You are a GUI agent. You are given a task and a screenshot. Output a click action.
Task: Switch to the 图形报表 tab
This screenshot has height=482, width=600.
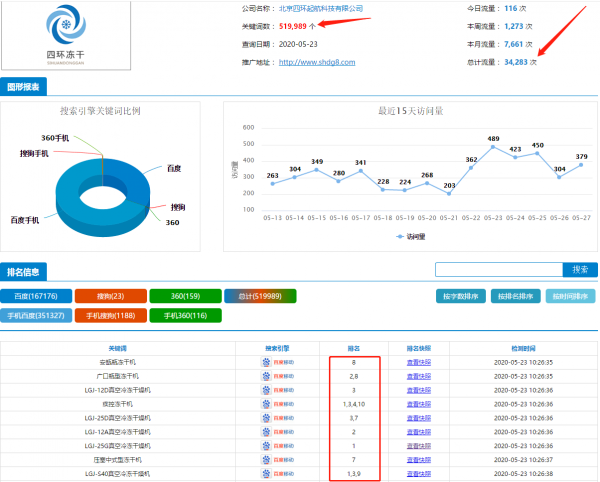(x=22, y=87)
